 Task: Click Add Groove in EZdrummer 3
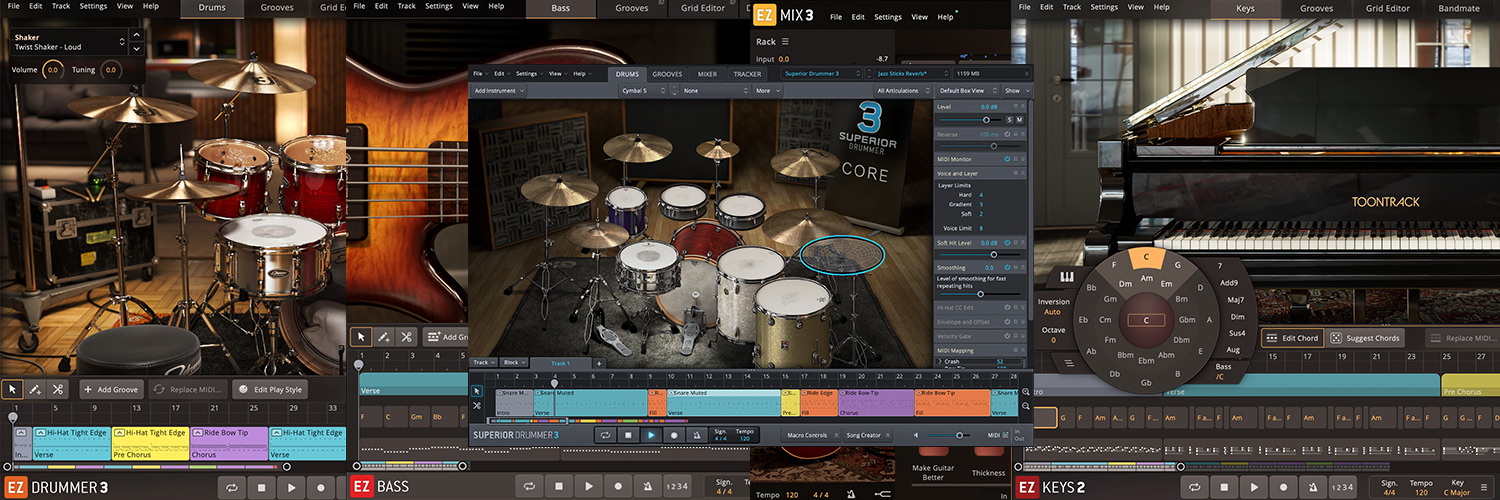[x=112, y=389]
